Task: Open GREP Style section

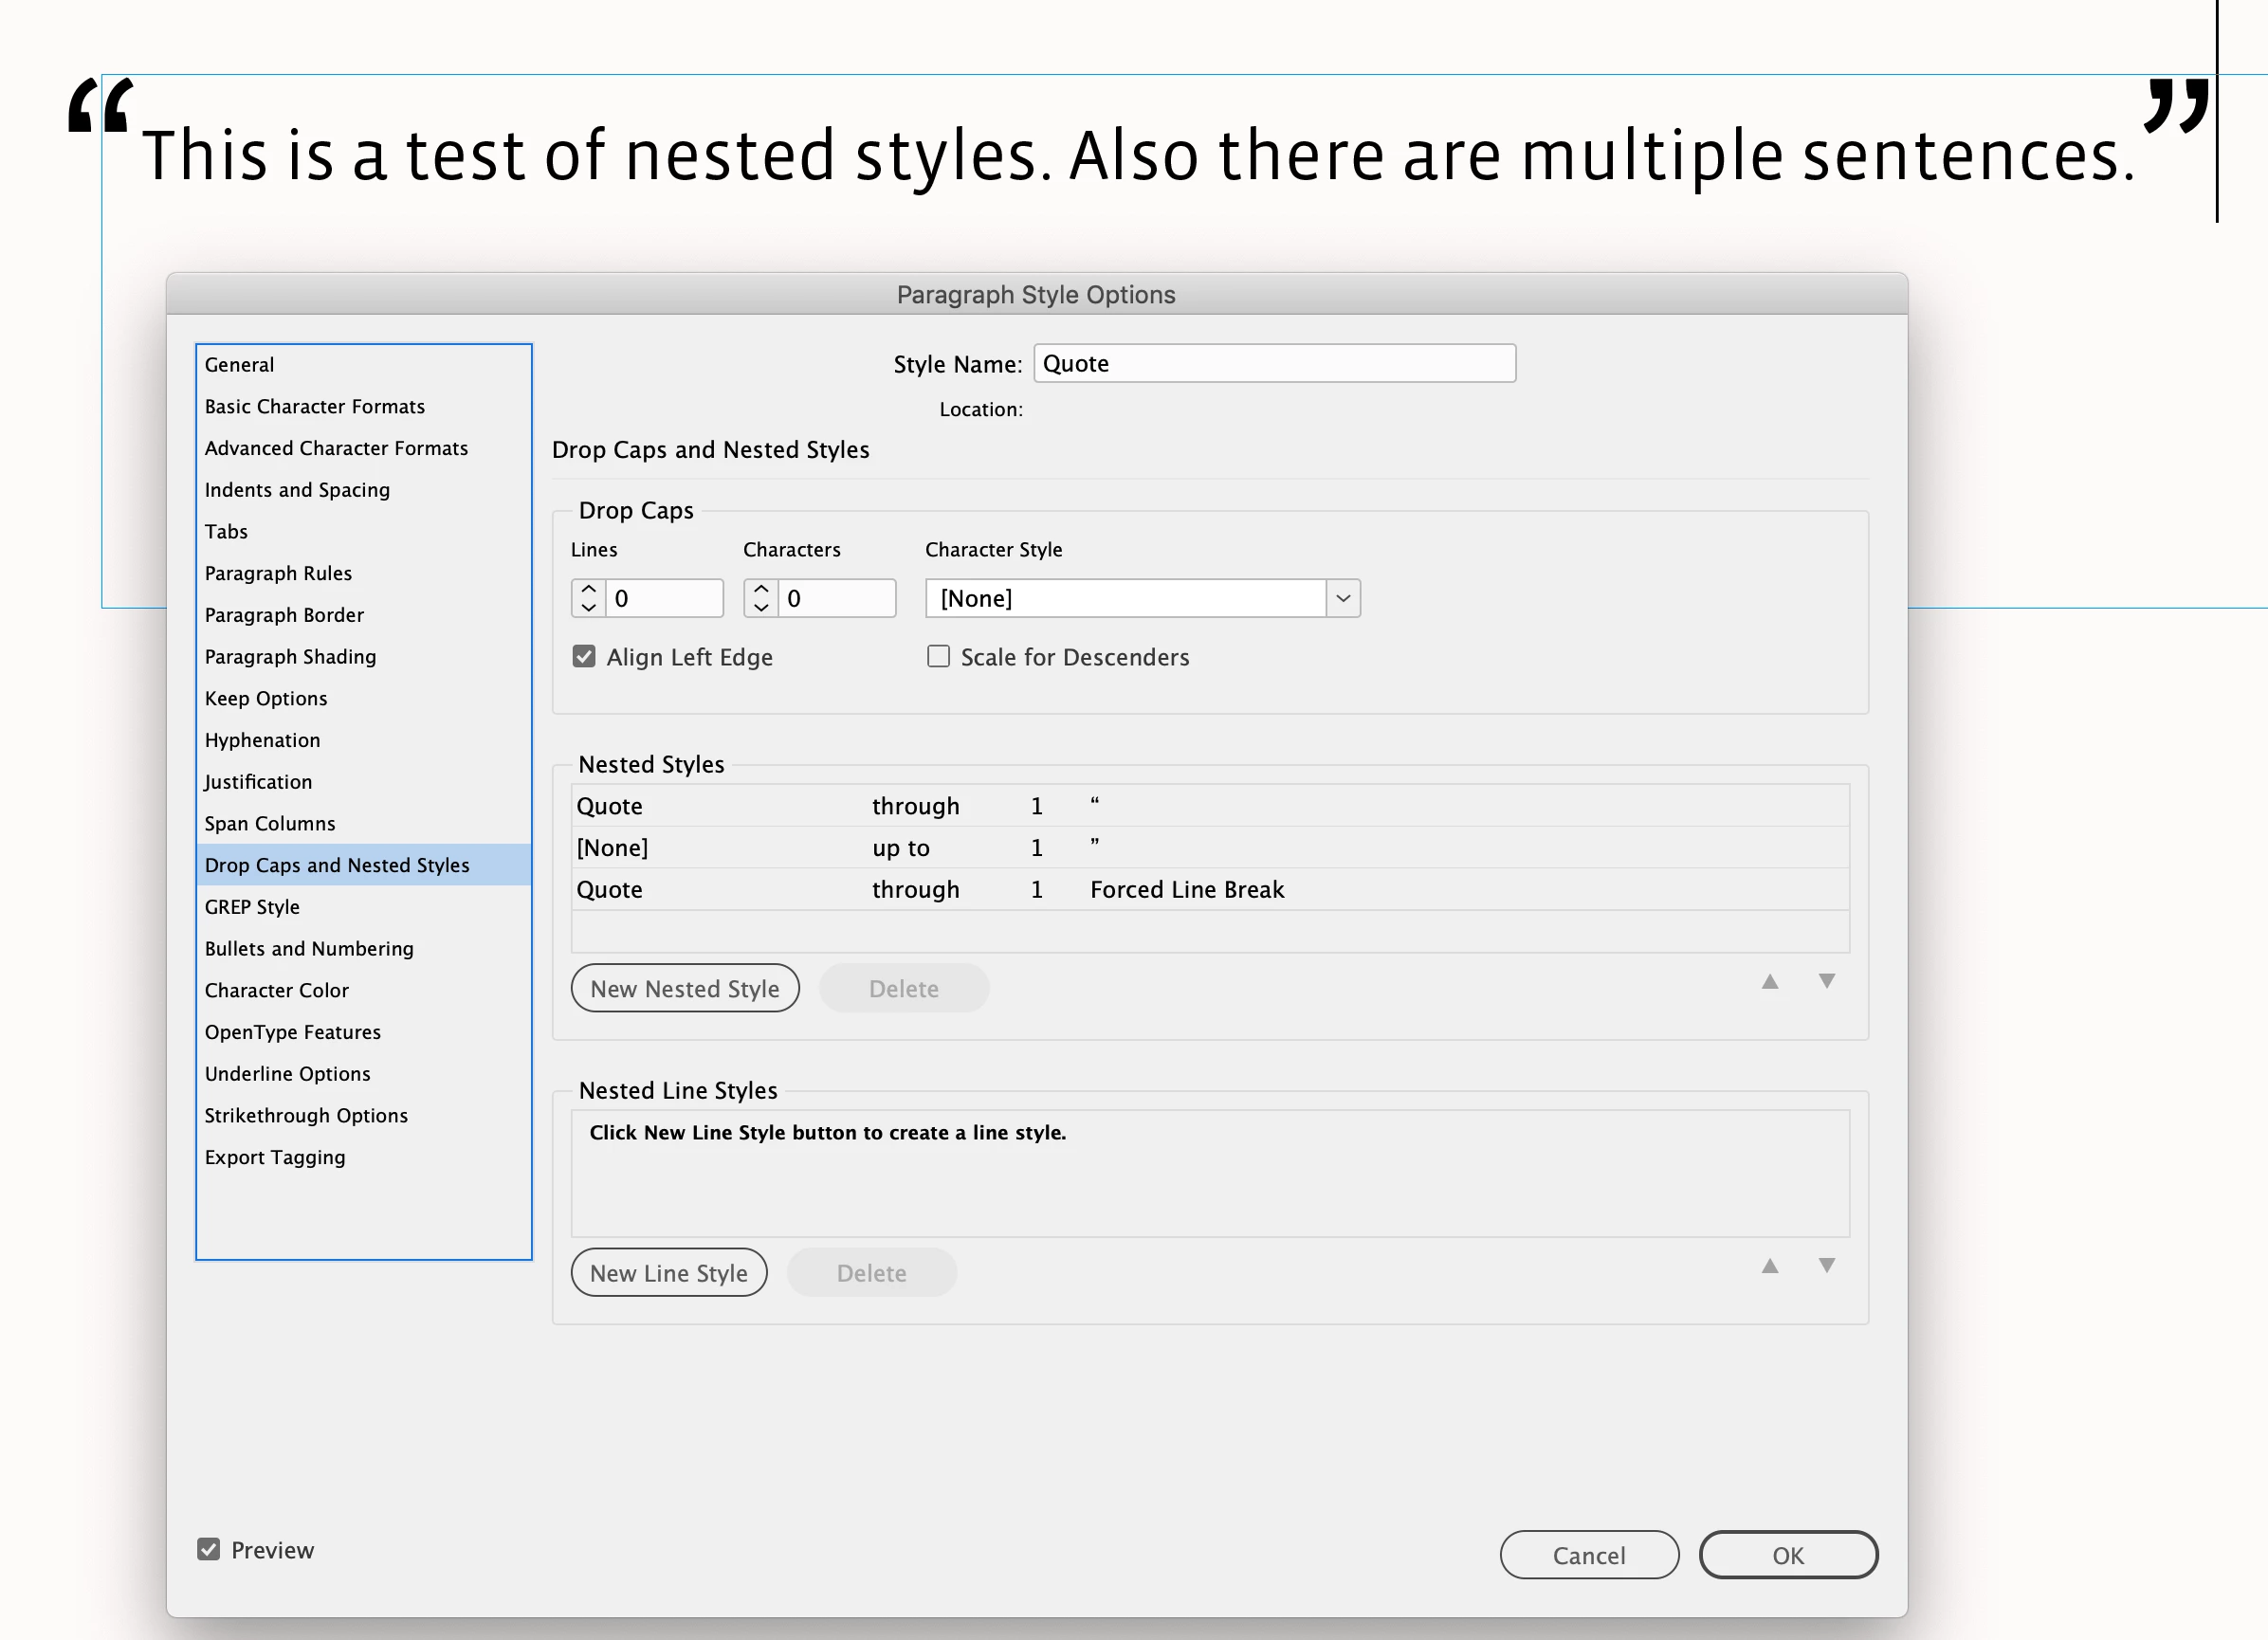Action: (252, 907)
